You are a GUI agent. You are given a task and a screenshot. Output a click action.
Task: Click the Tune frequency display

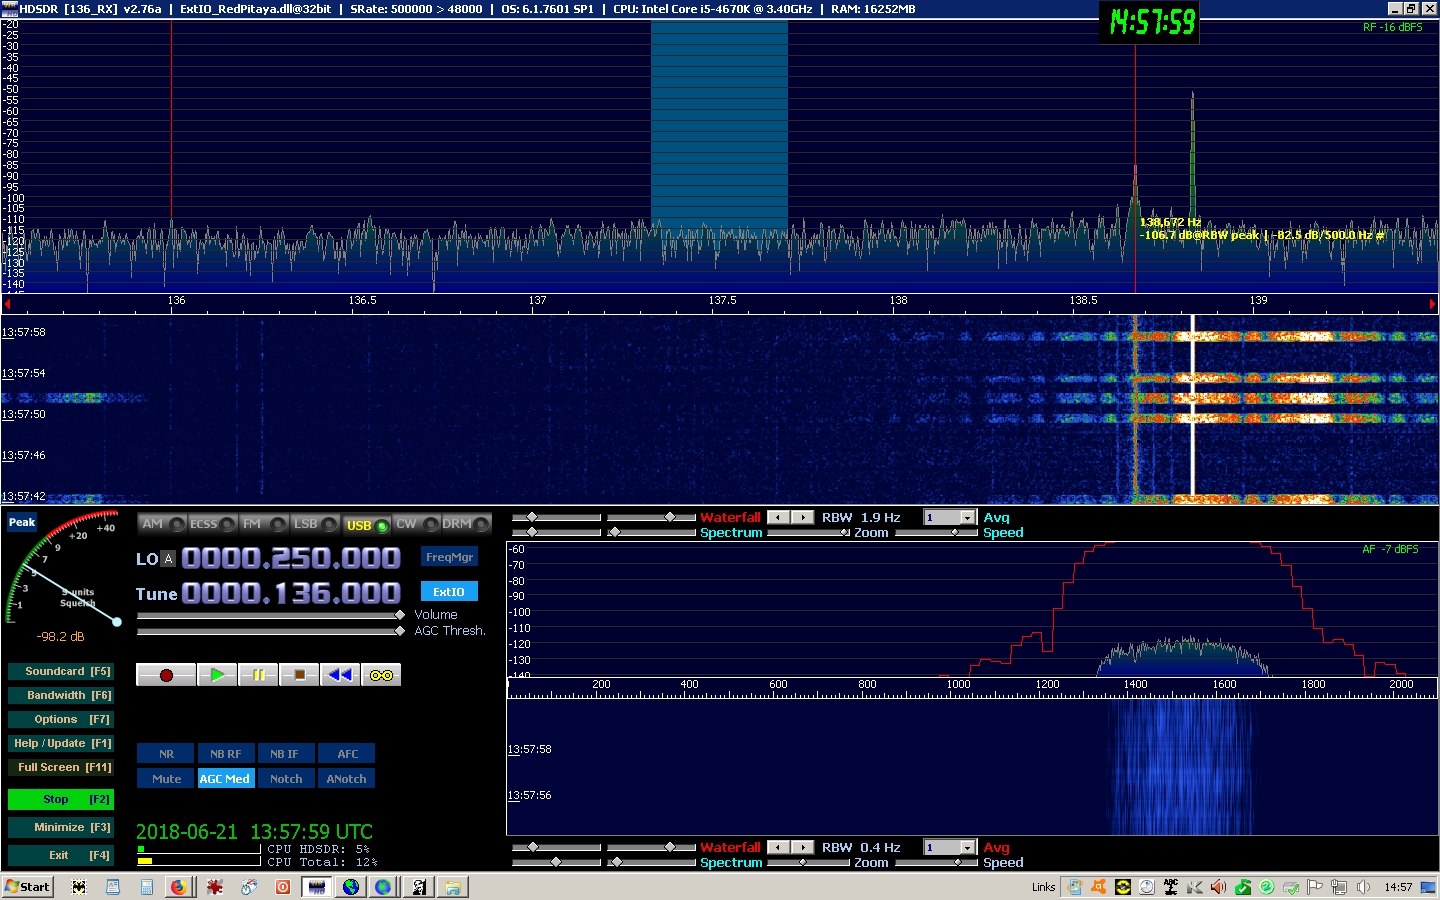click(291, 593)
